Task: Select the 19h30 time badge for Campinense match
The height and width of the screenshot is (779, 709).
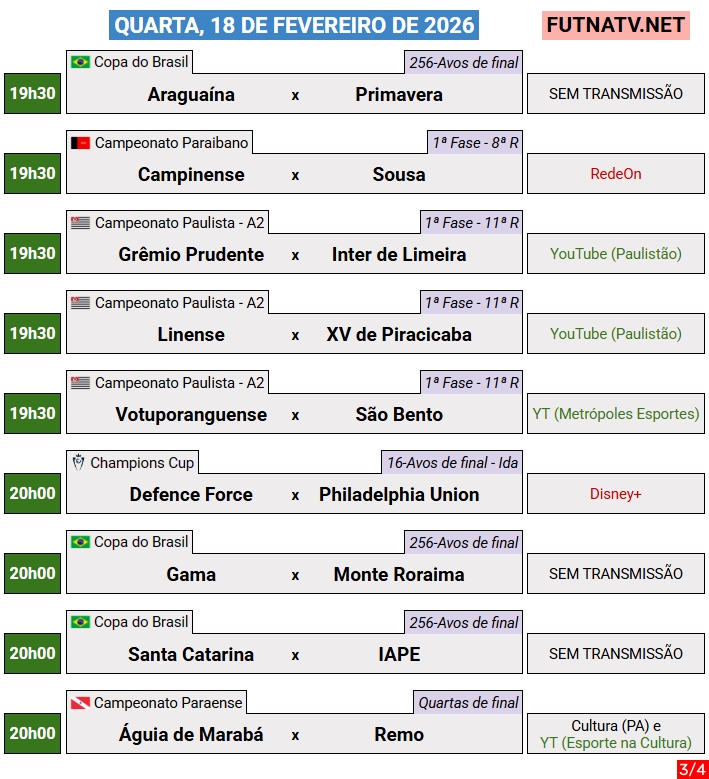Action: pos(32,174)
